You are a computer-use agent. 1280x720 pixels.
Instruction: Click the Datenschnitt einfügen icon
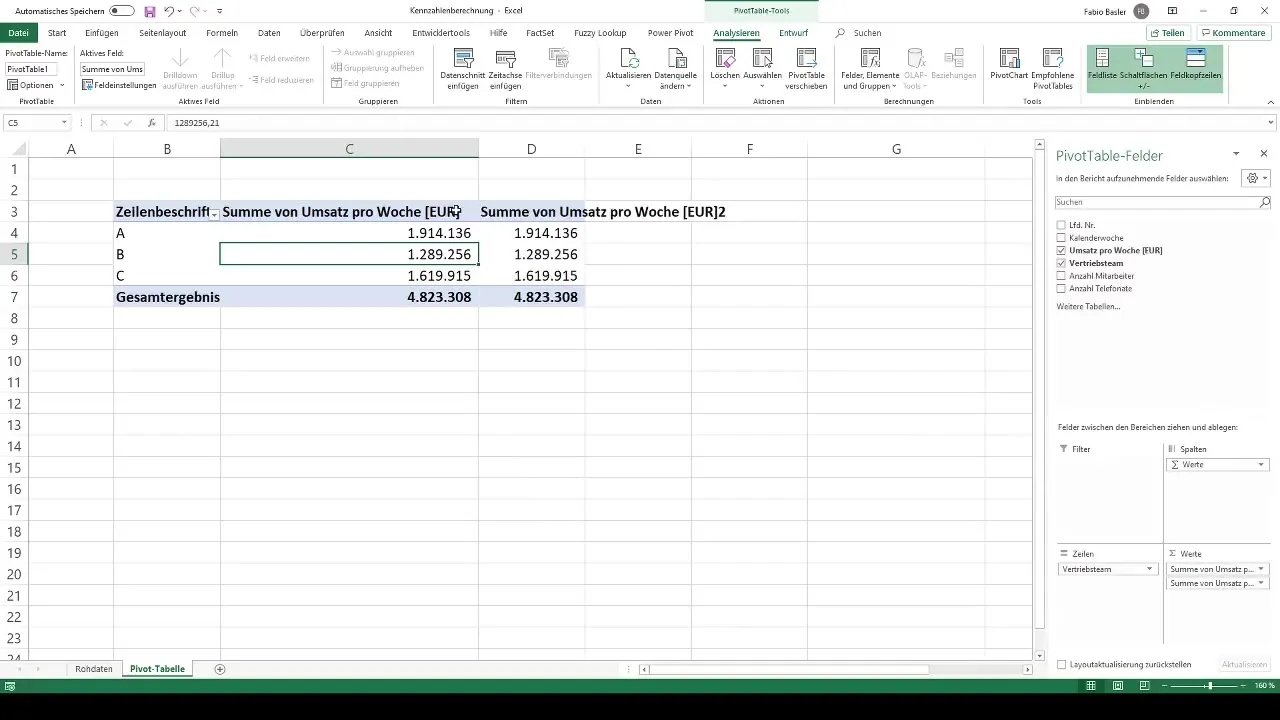click(x=463, y=58)
